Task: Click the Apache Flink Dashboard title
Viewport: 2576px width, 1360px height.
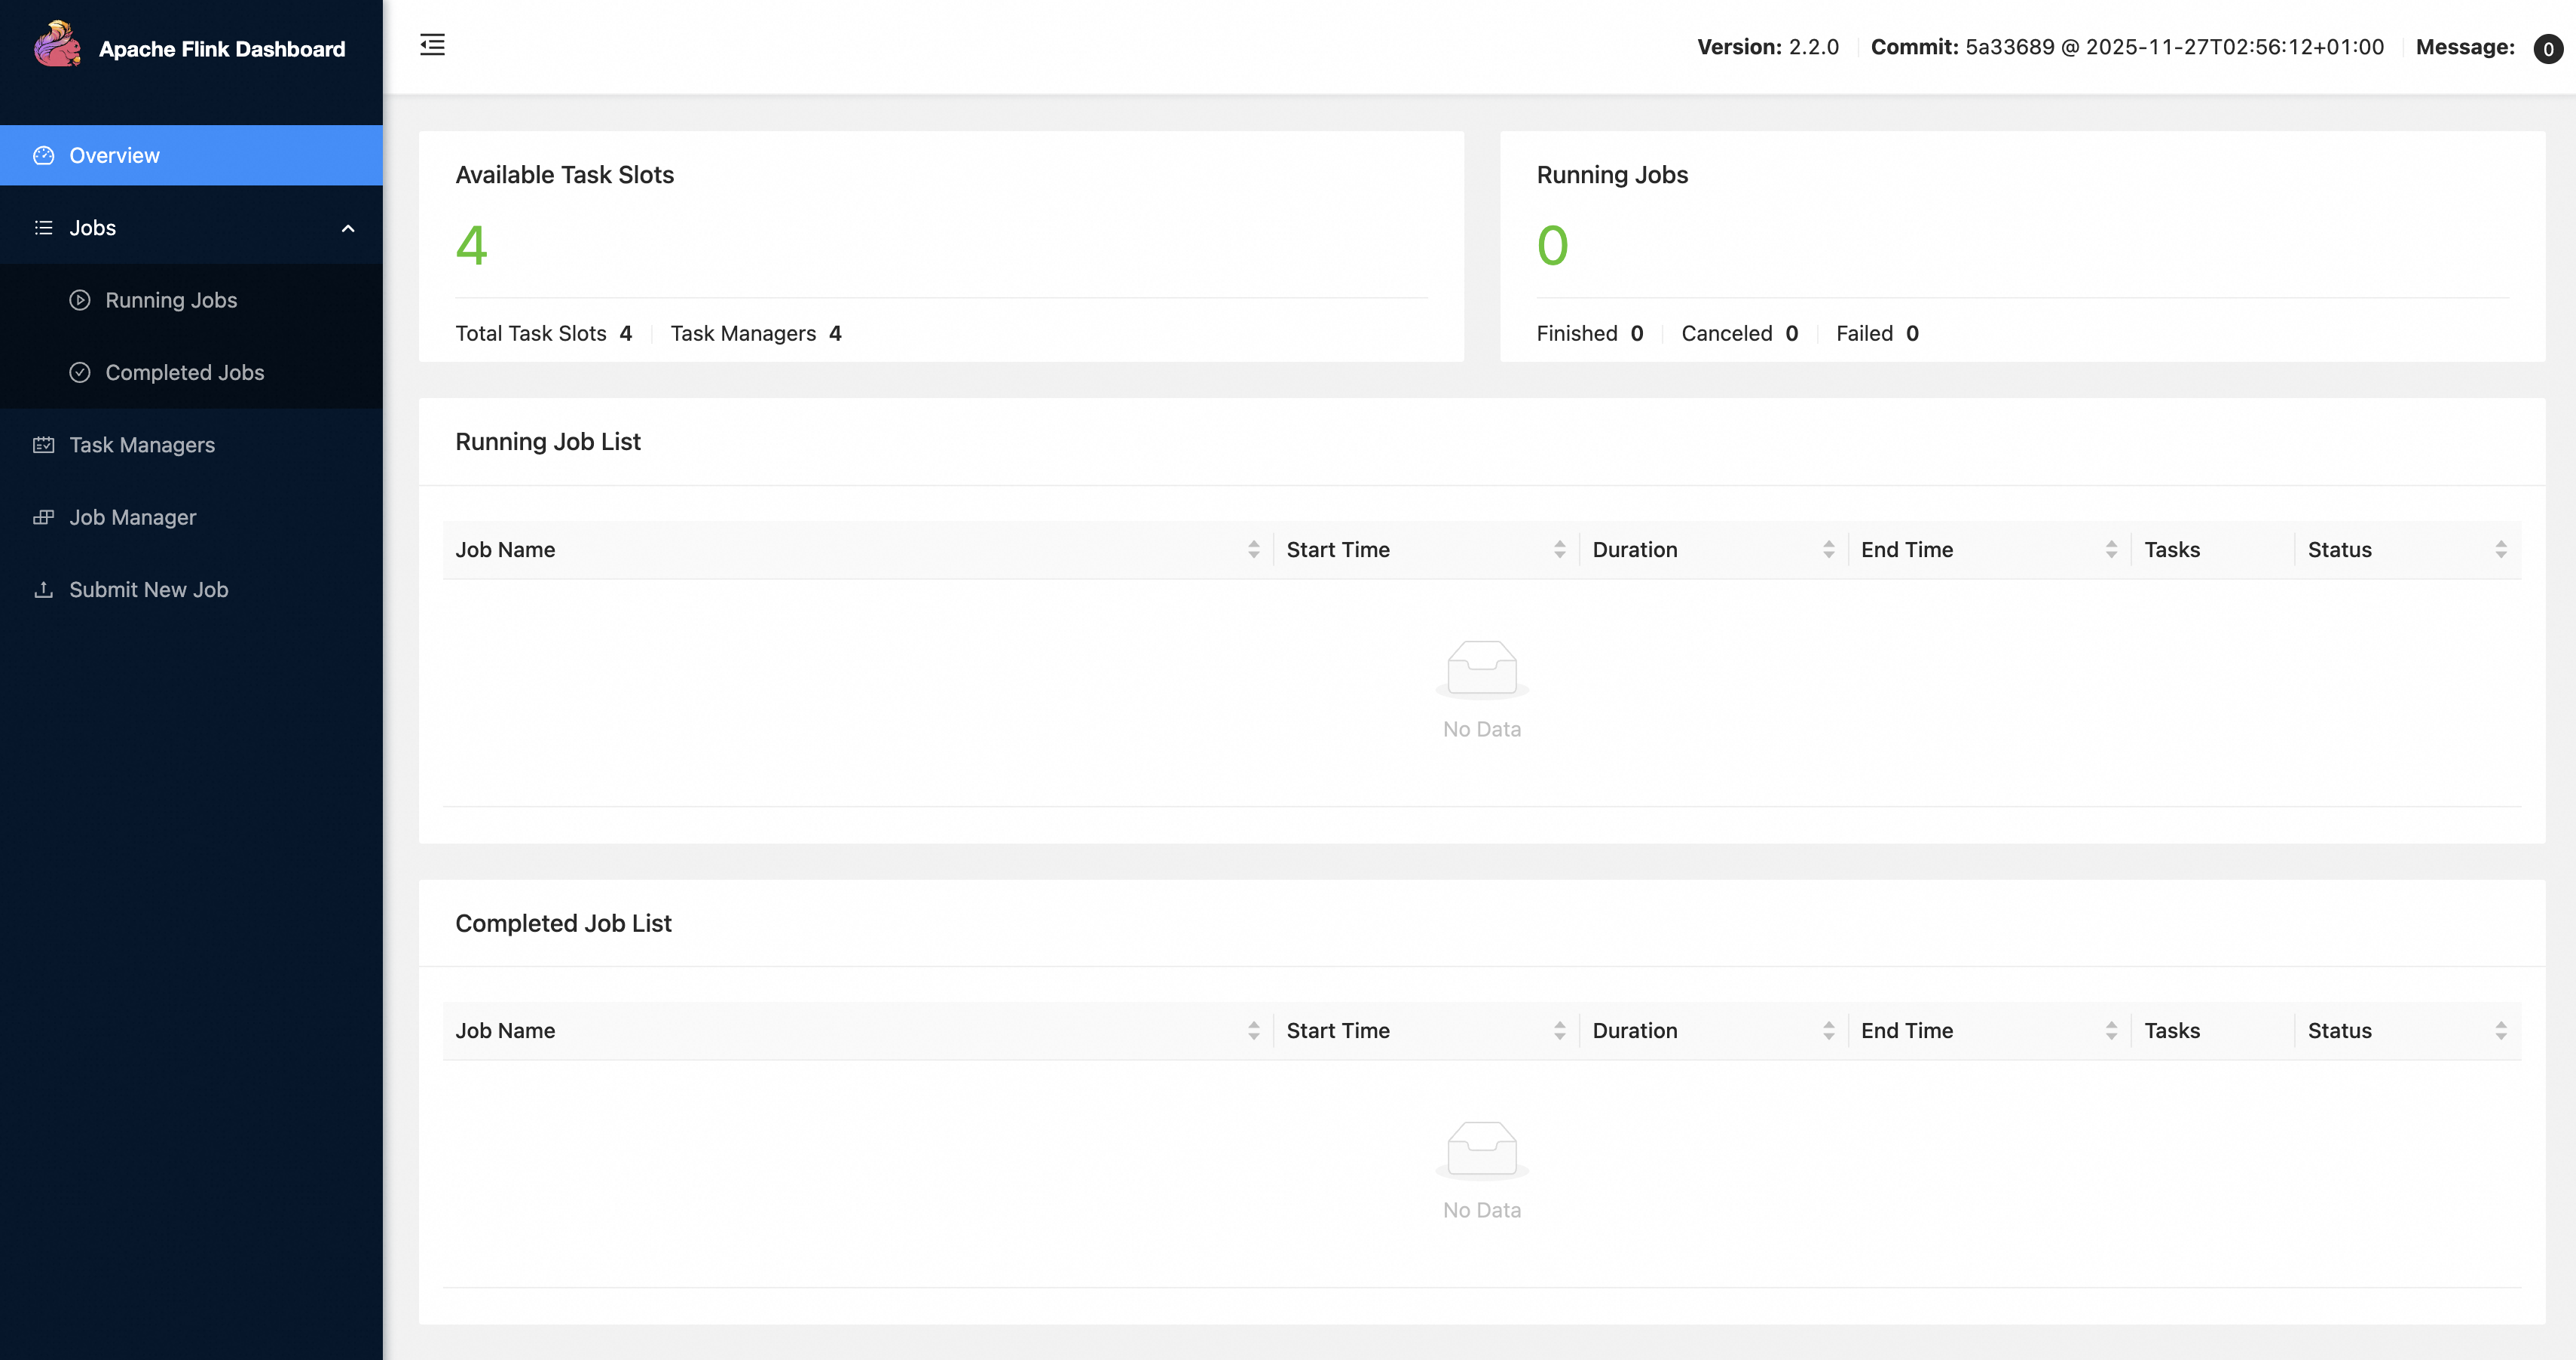Action: (222, 49)
